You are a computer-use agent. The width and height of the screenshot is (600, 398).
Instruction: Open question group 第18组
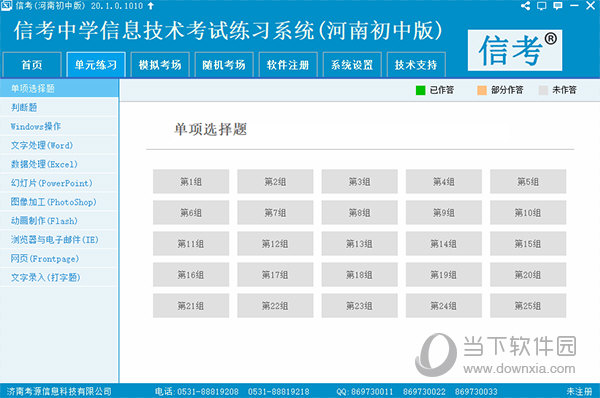[359, 274]
